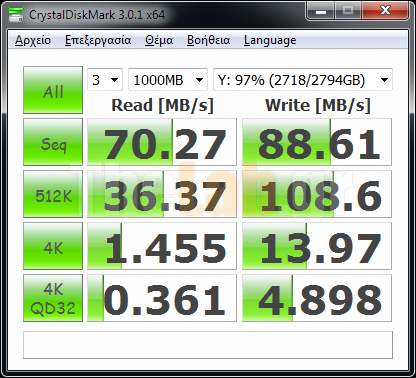Start the Seq benchmark test
The image size is (416, 378).
53,142
